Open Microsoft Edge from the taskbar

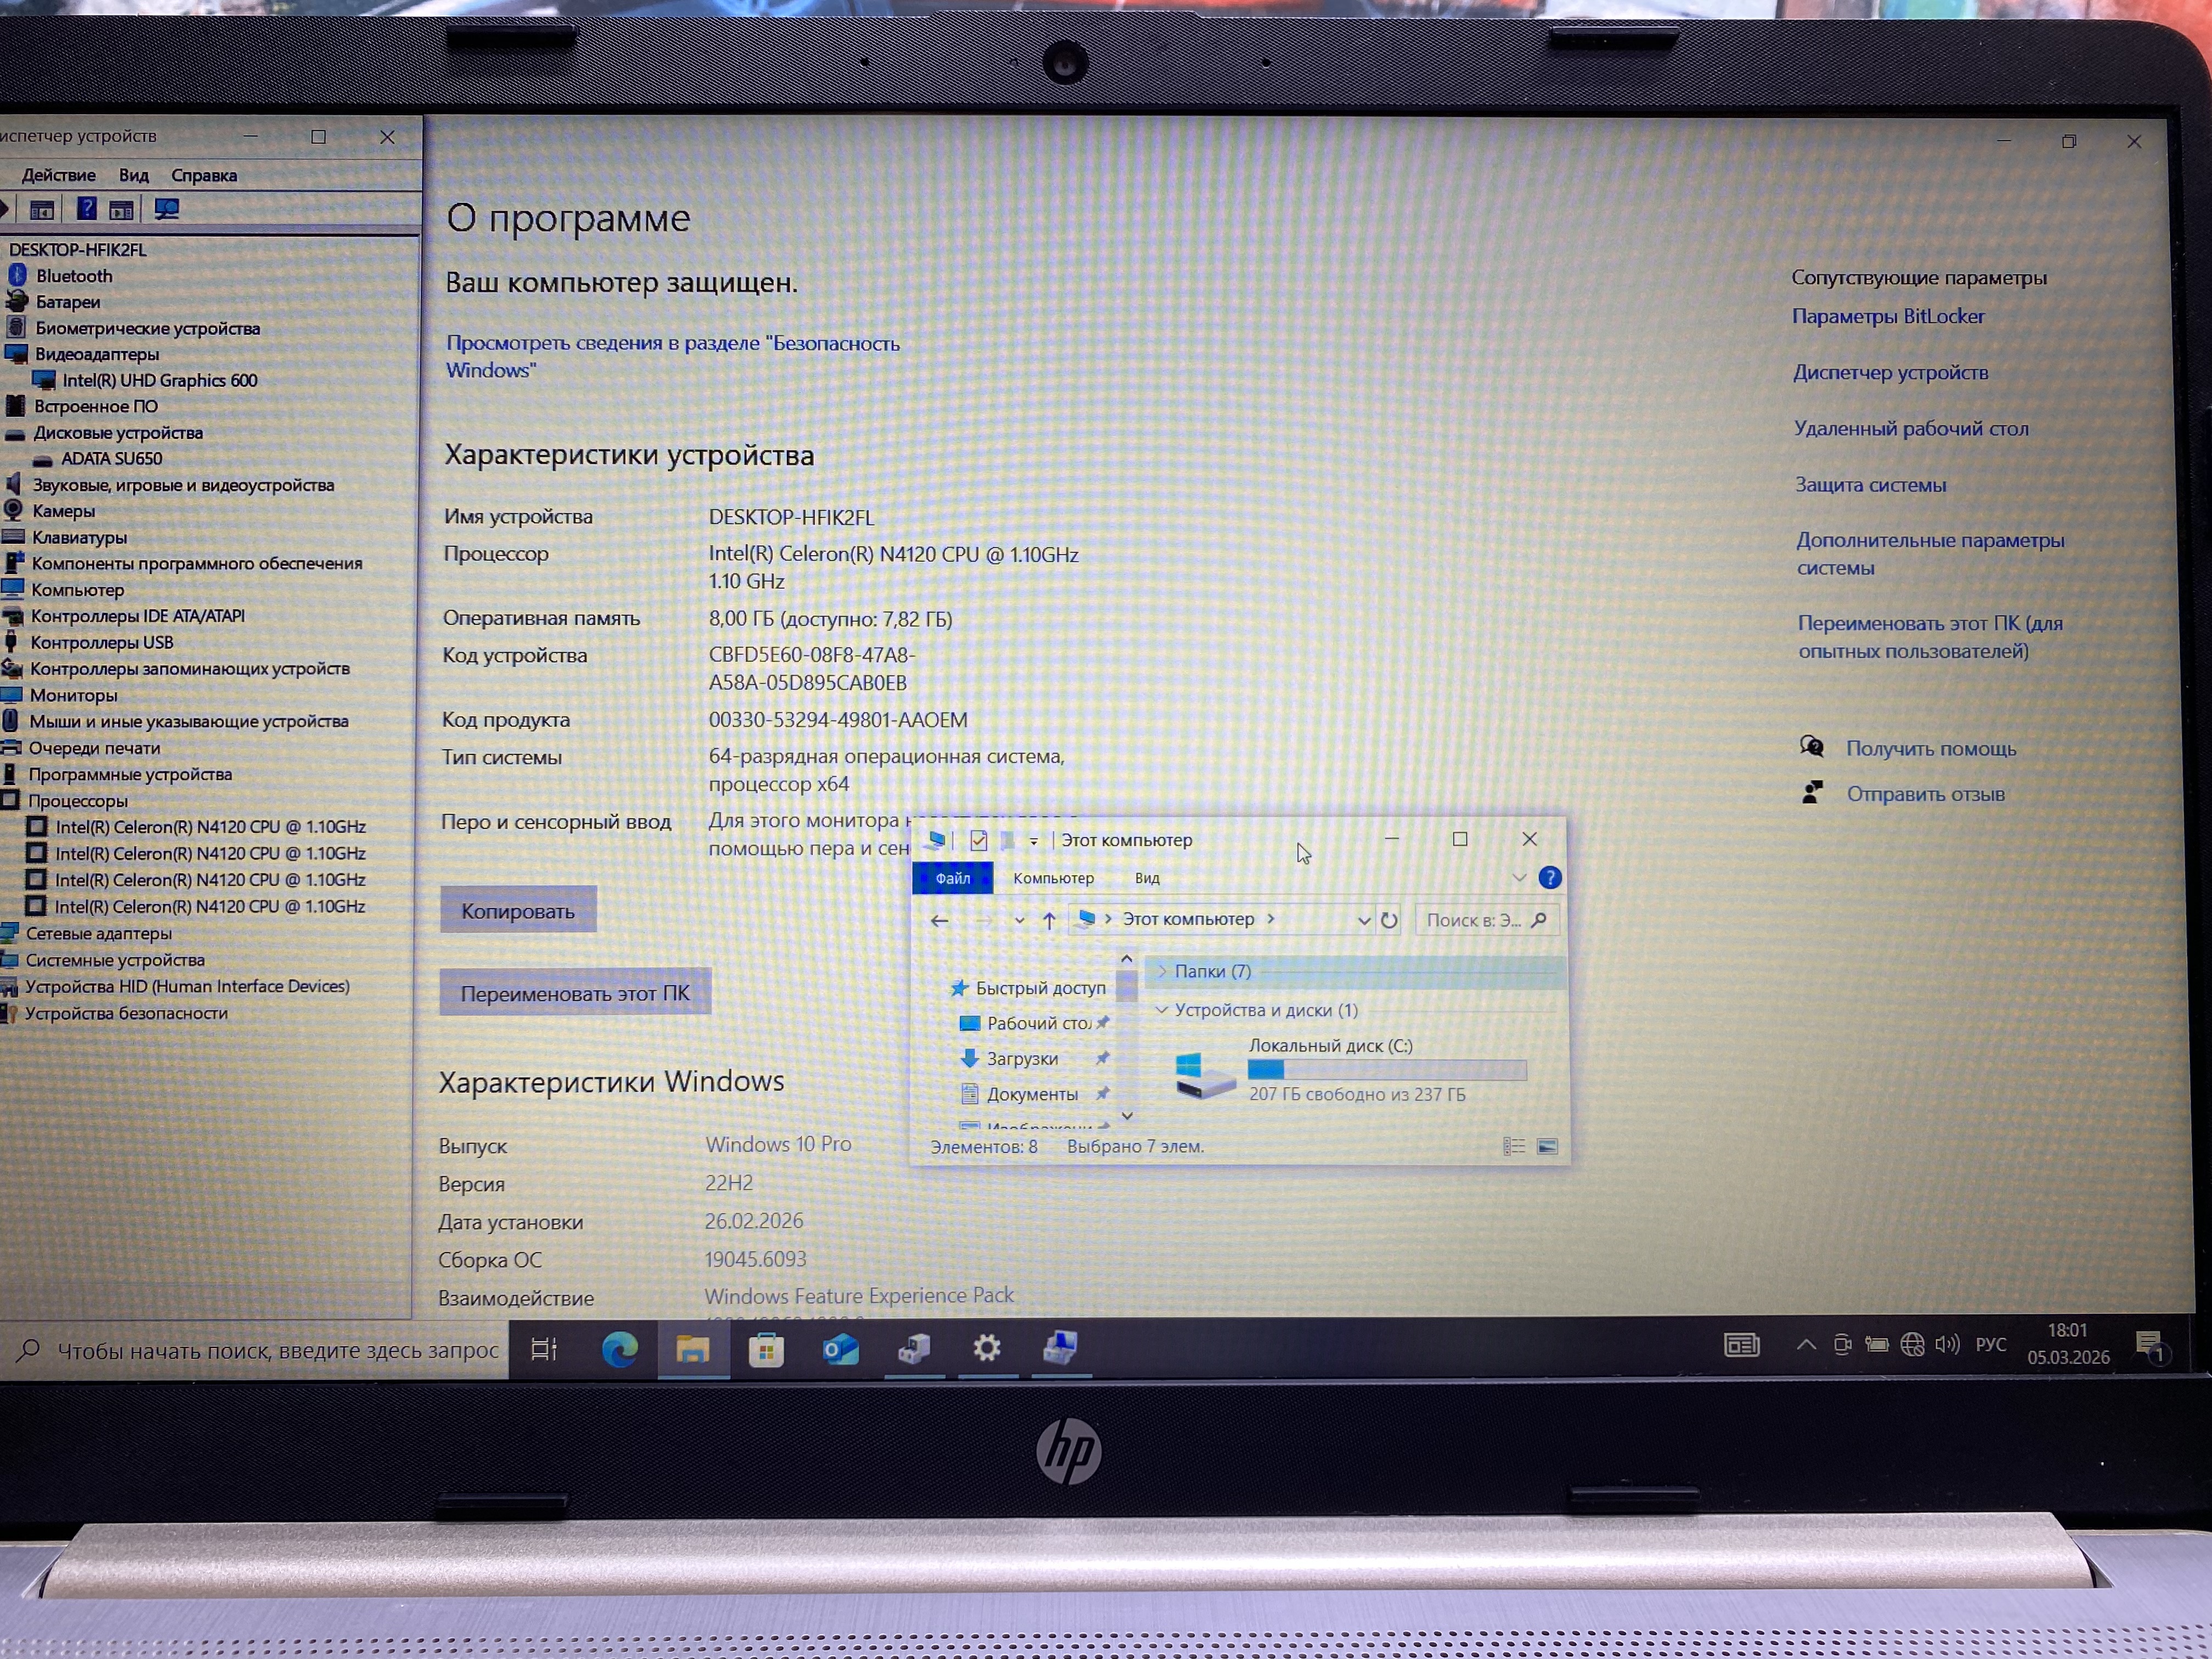click(619, 1350)
